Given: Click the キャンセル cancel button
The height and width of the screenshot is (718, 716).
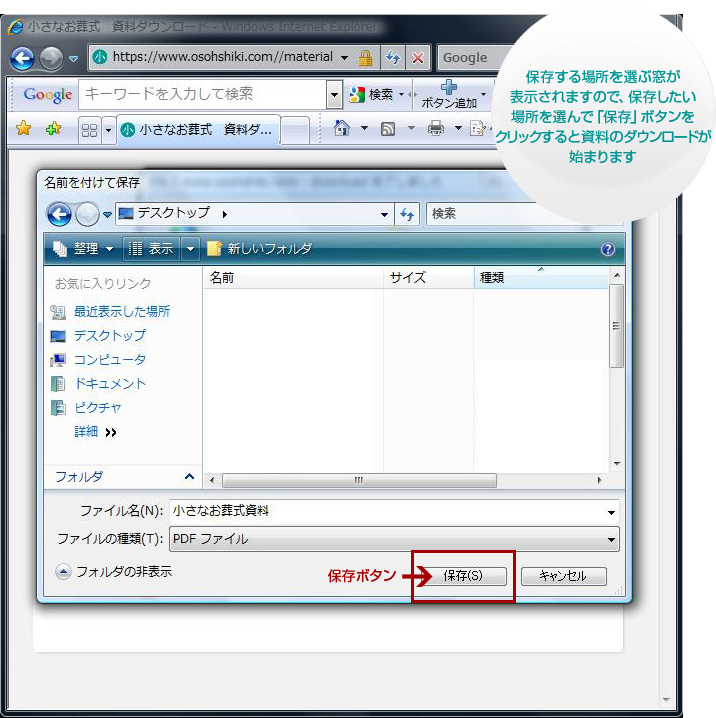Looking at the screenshot, I should pos(564,576).
